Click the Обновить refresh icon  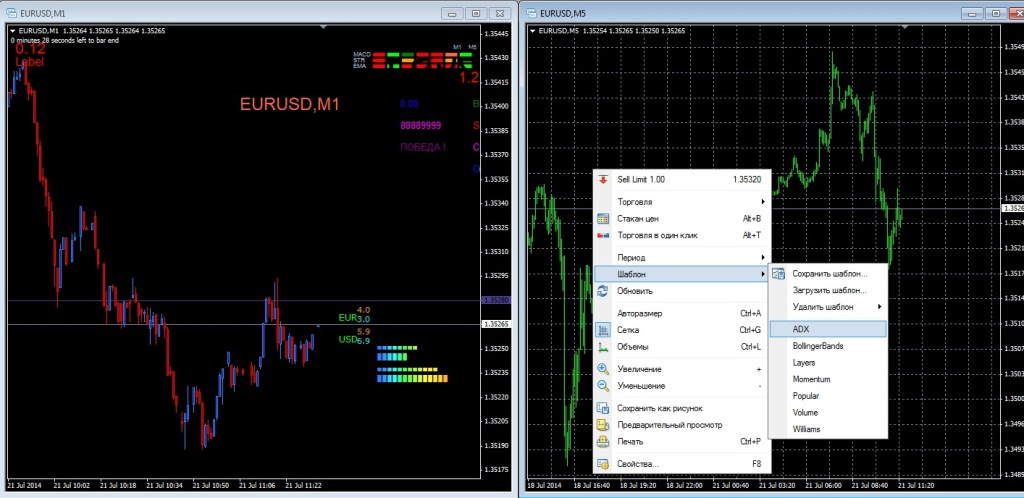click(x=603, y=291)
